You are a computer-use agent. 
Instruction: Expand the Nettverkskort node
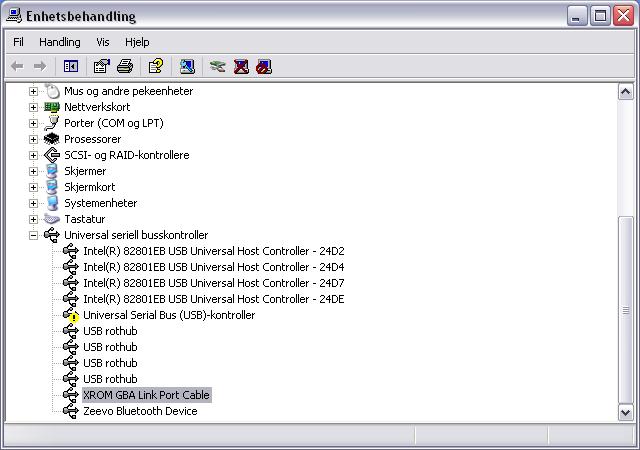click(33, 107)
